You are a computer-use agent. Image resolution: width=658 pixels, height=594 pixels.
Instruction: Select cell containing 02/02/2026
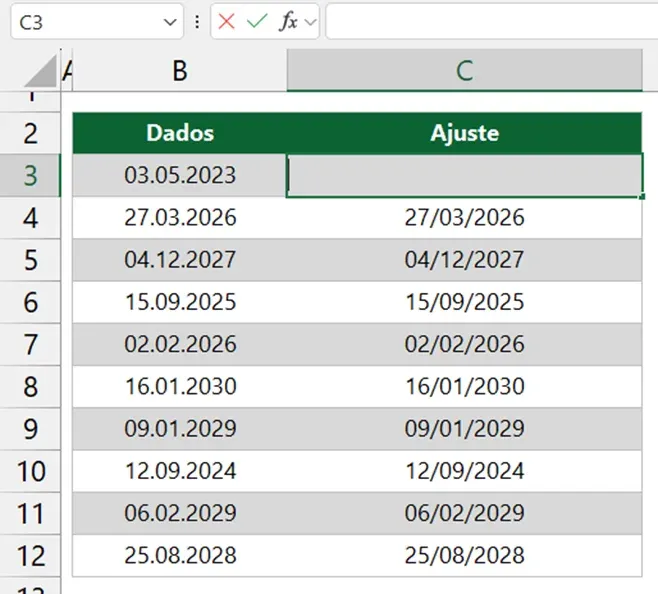[x=465, y=344]
